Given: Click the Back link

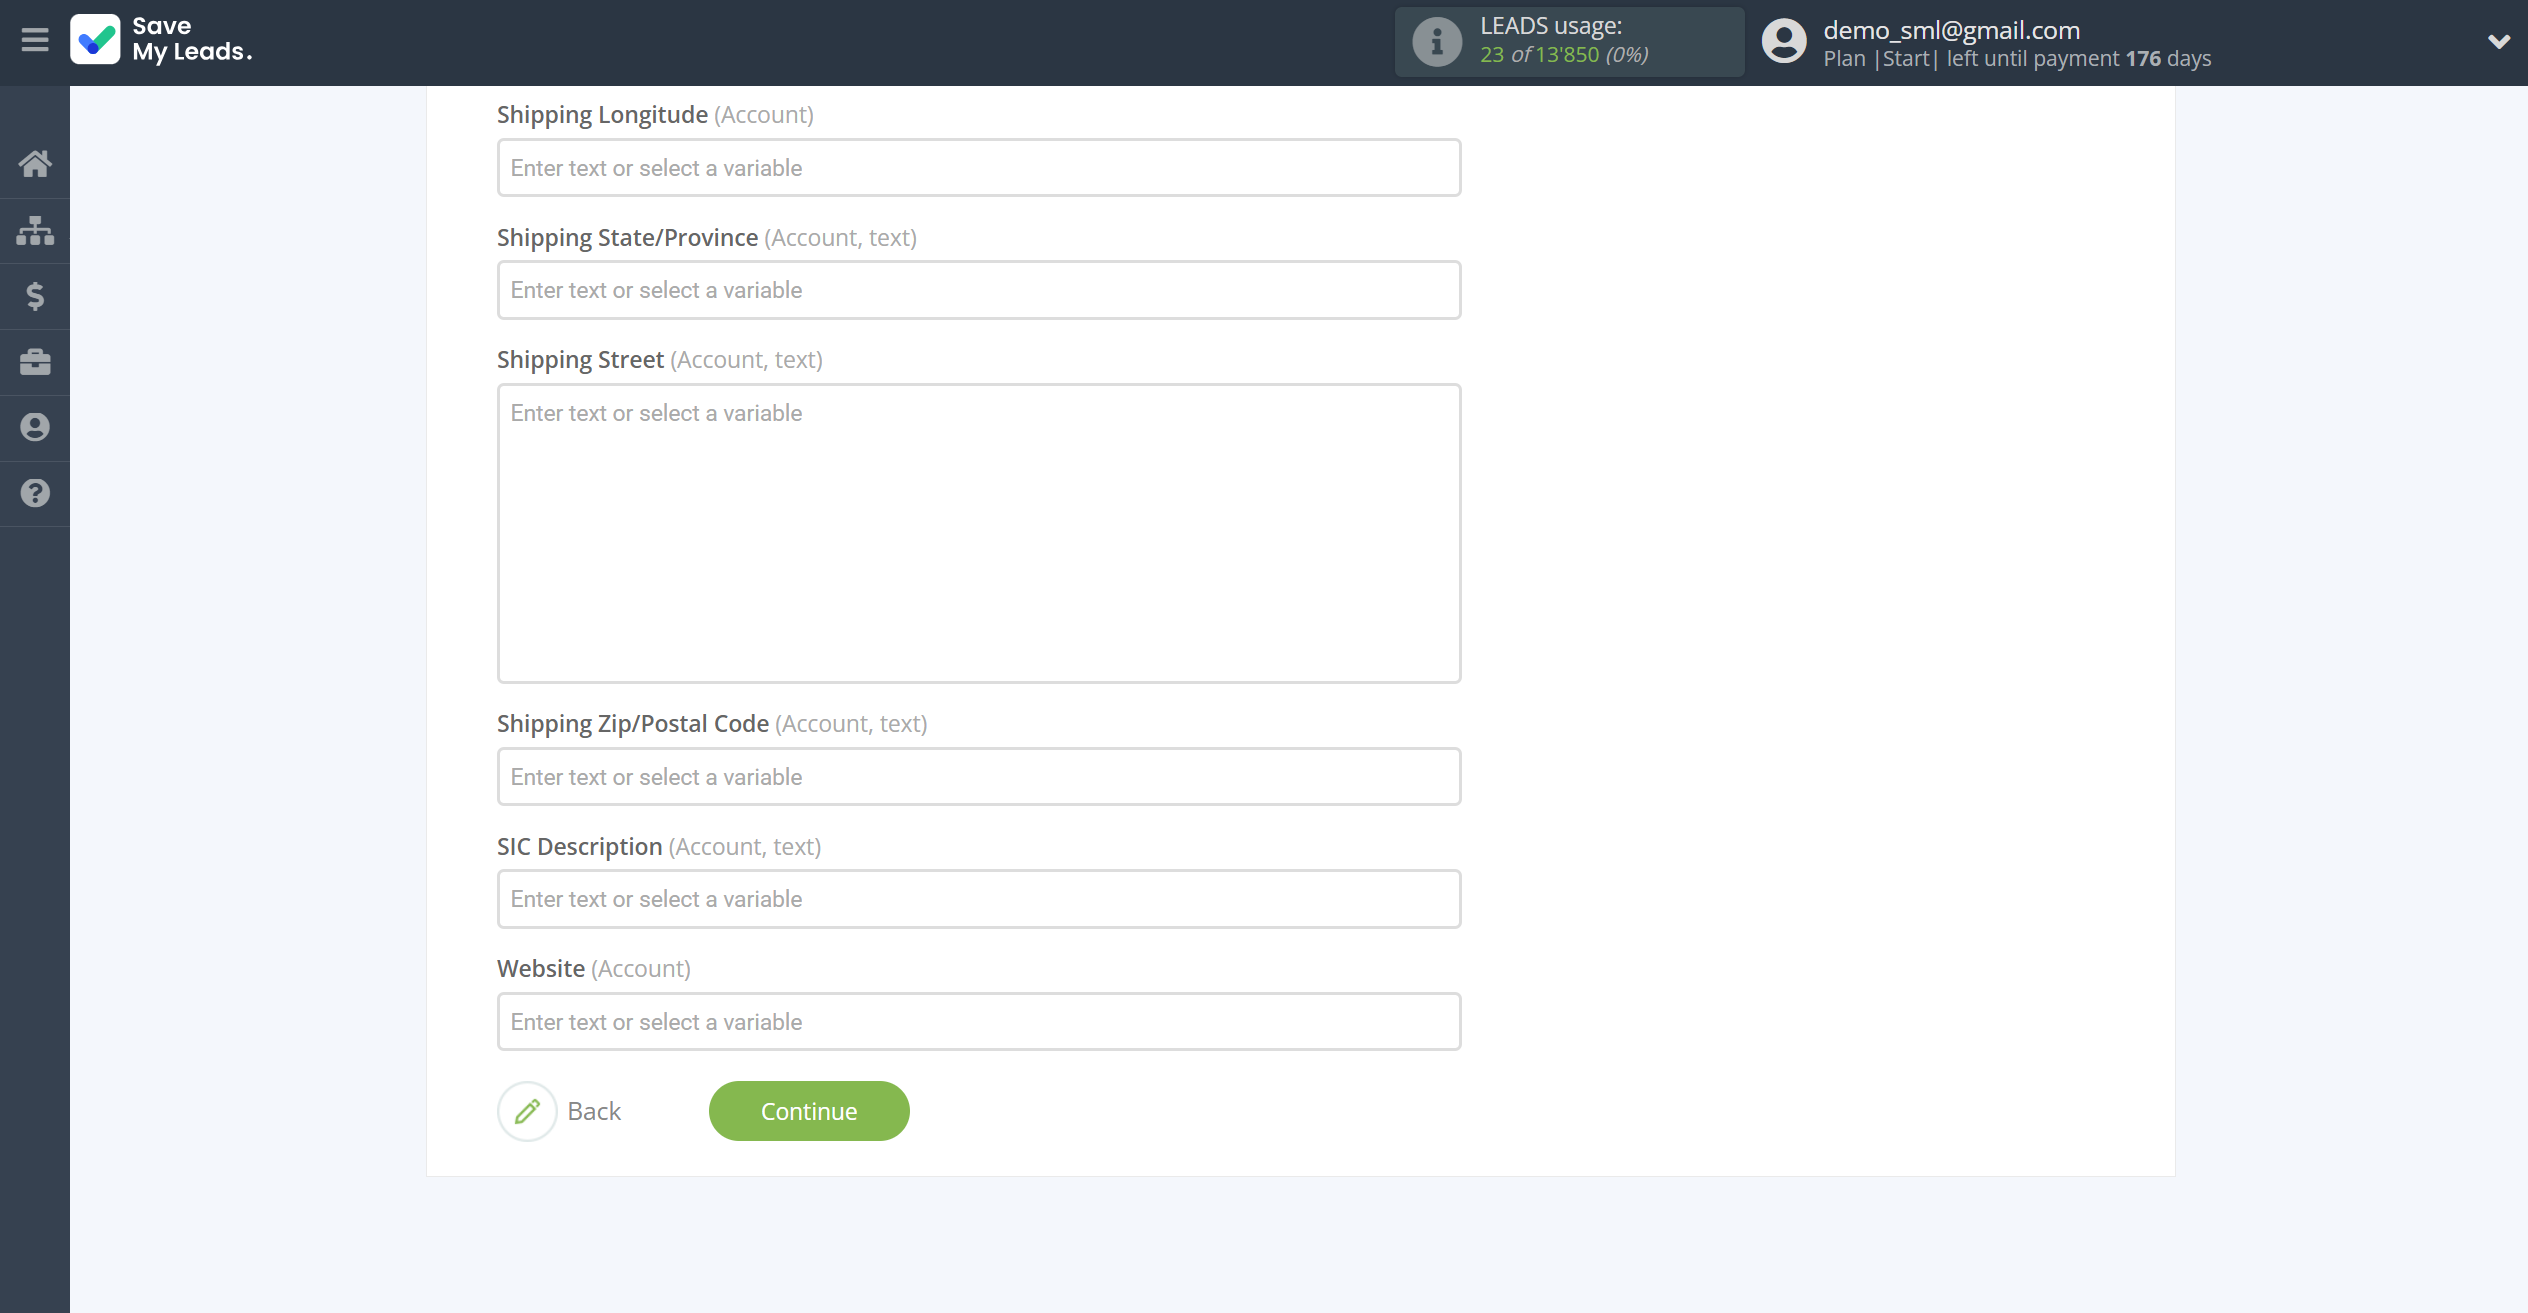Looking at the screenshot, I should (x=594, y=1111).
